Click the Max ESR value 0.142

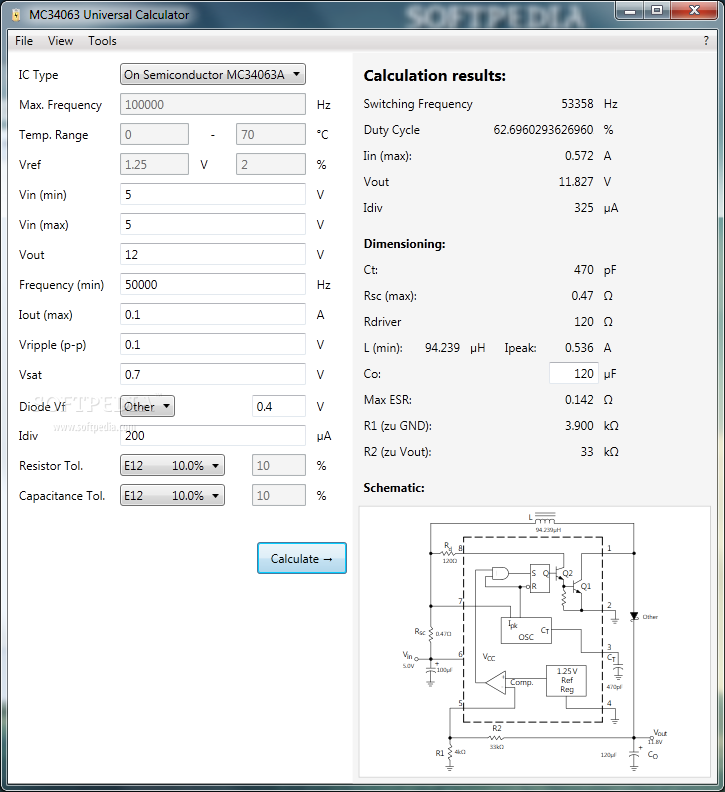click(x=579, y=400)
